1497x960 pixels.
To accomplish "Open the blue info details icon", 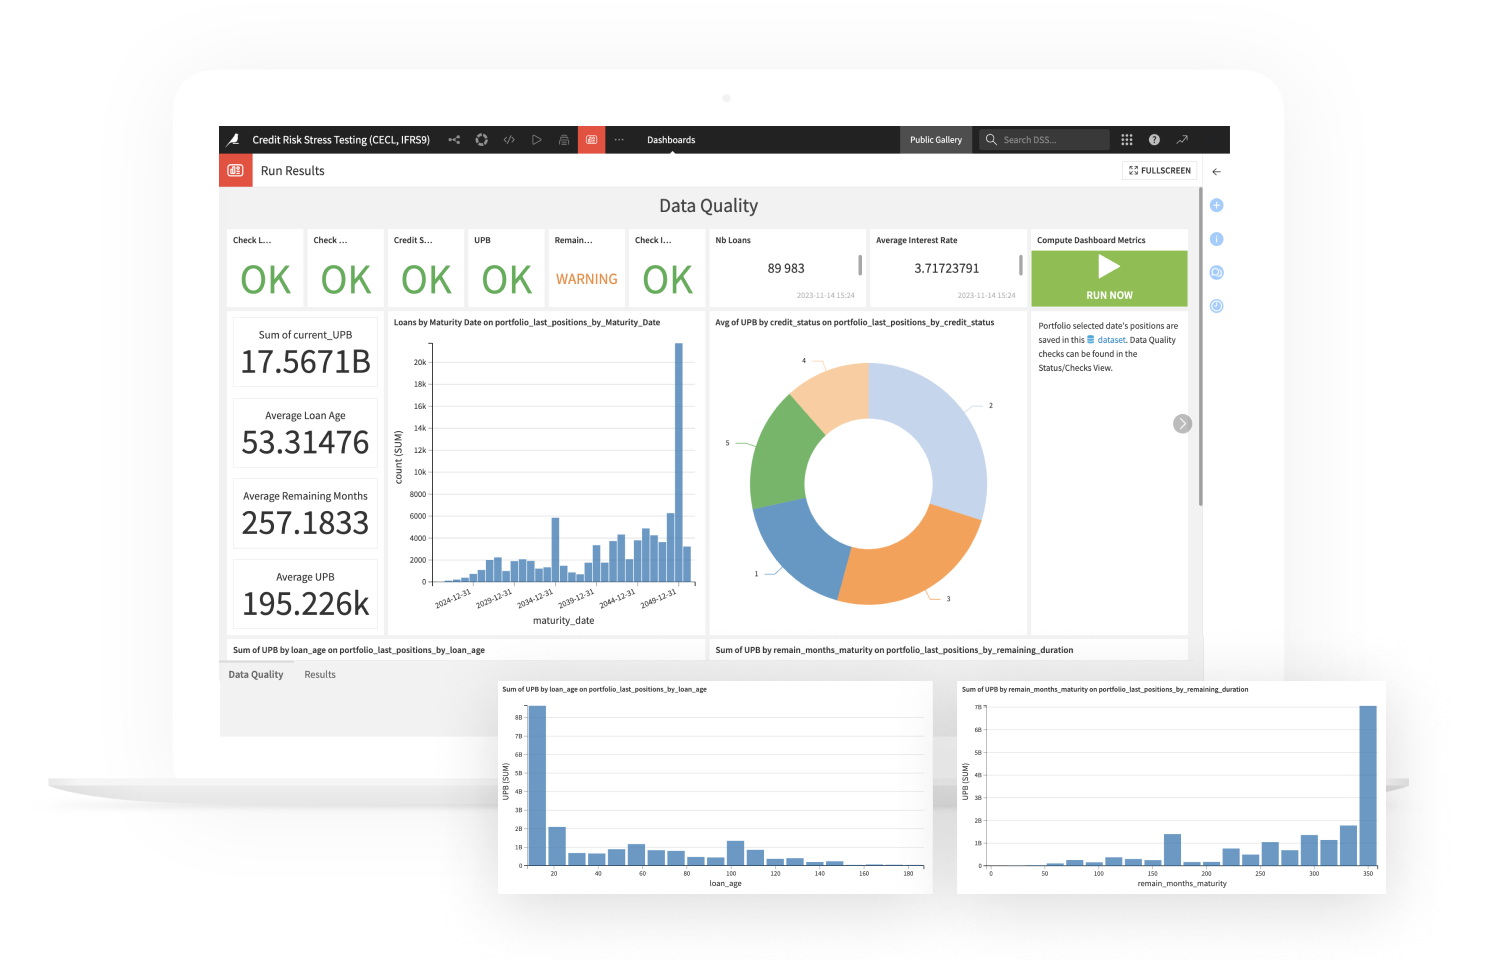I will 1217,239.
